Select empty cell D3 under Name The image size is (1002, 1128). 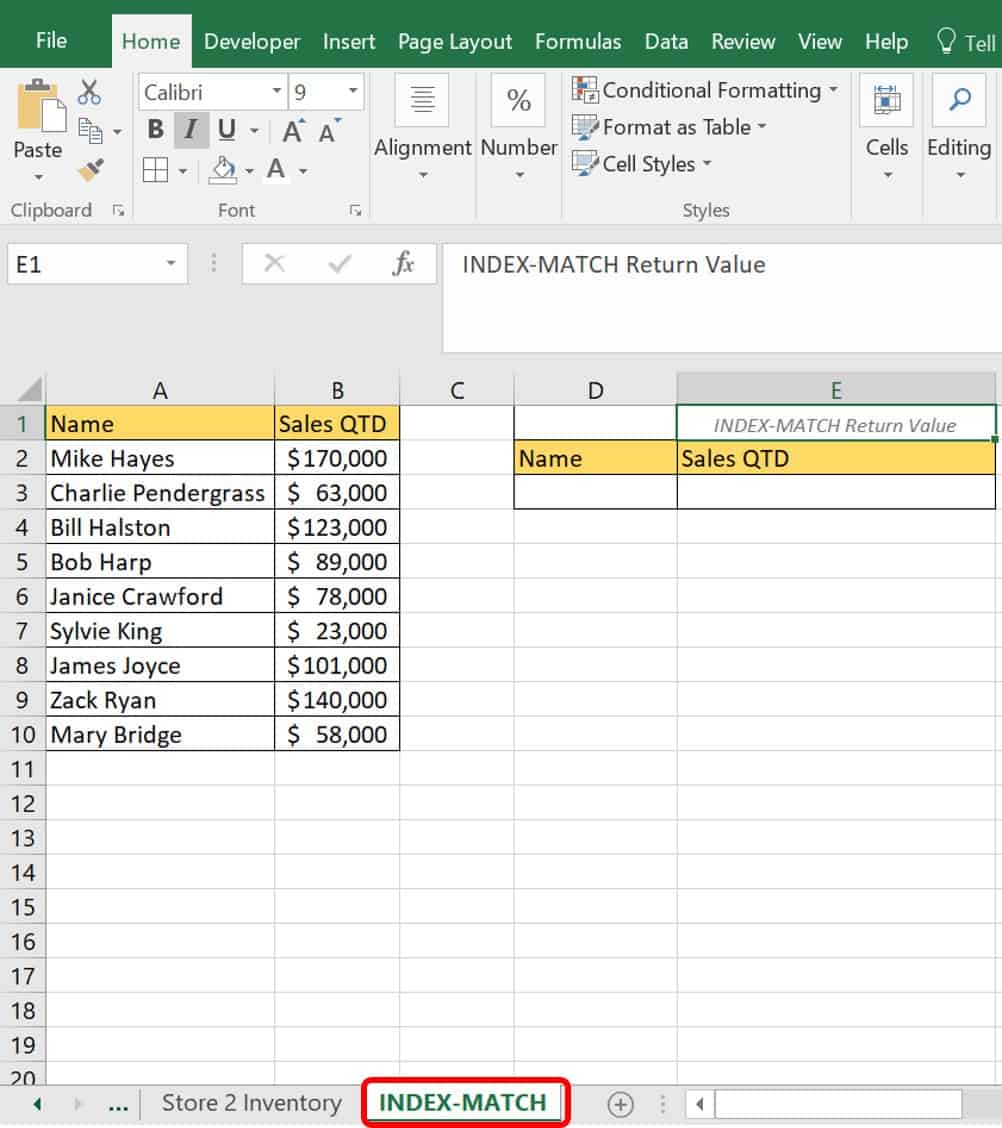595,492
